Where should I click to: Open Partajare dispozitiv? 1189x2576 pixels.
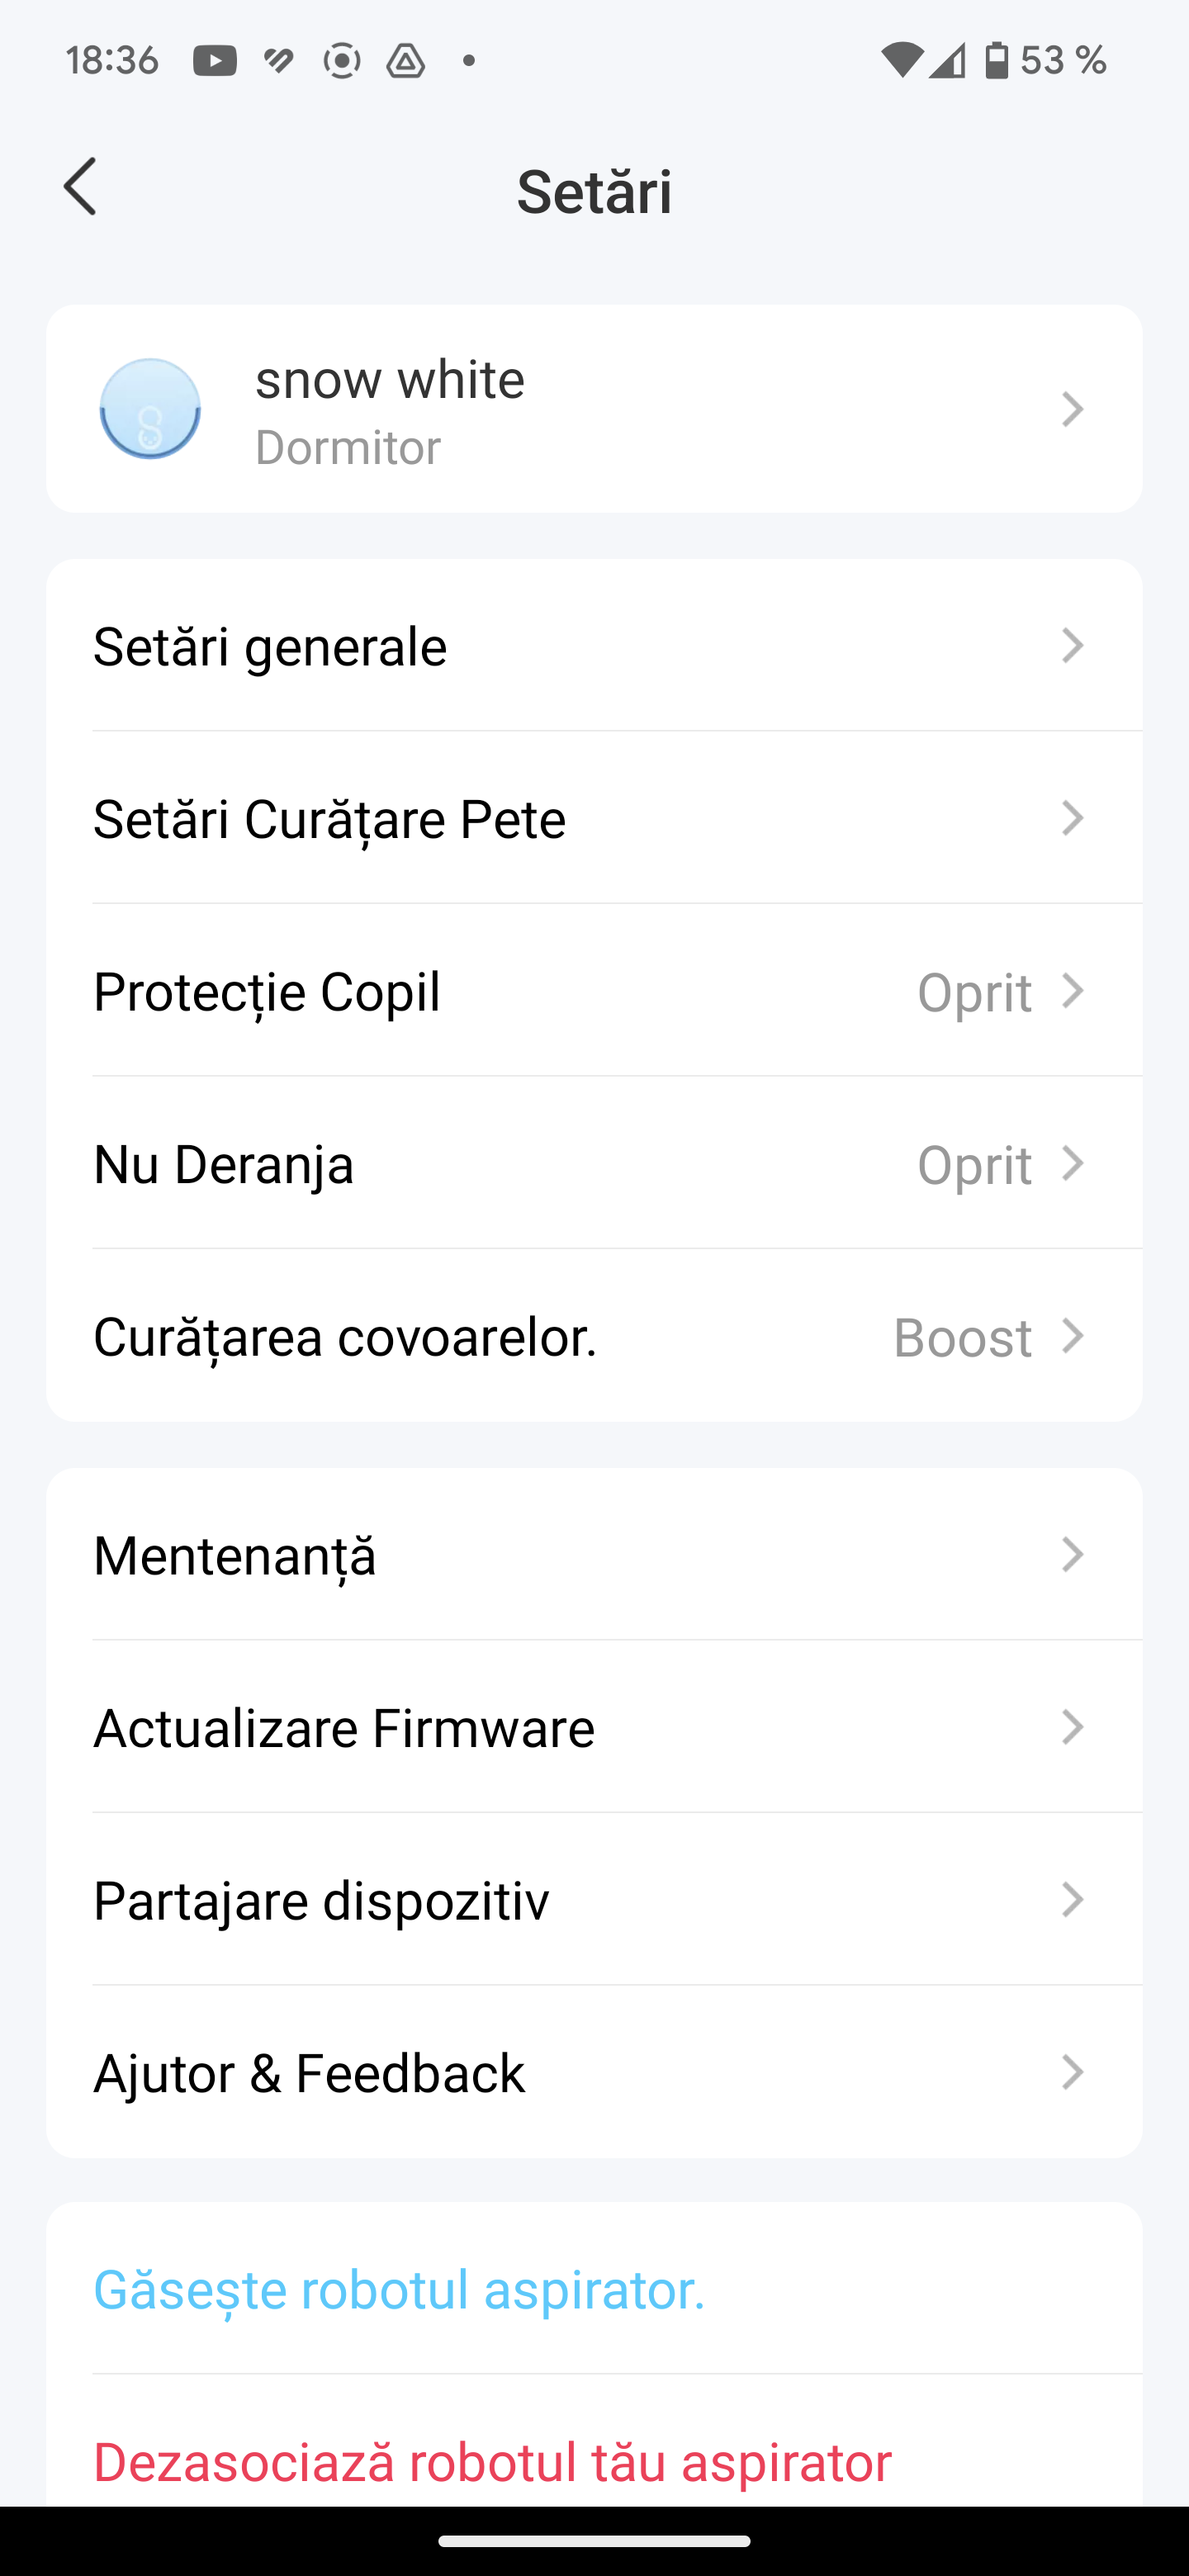(594, 1900)
